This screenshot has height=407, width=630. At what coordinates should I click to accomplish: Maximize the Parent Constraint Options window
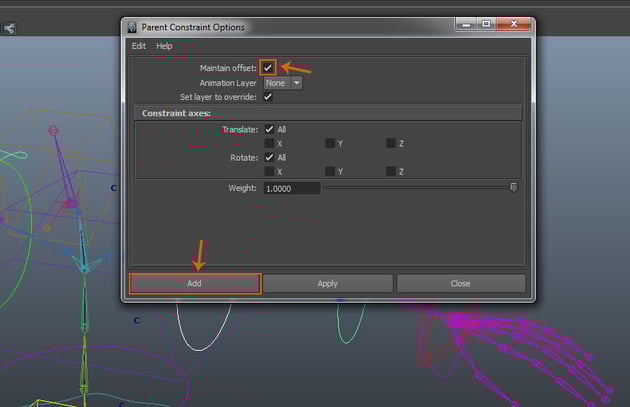(x=486, y=24)
